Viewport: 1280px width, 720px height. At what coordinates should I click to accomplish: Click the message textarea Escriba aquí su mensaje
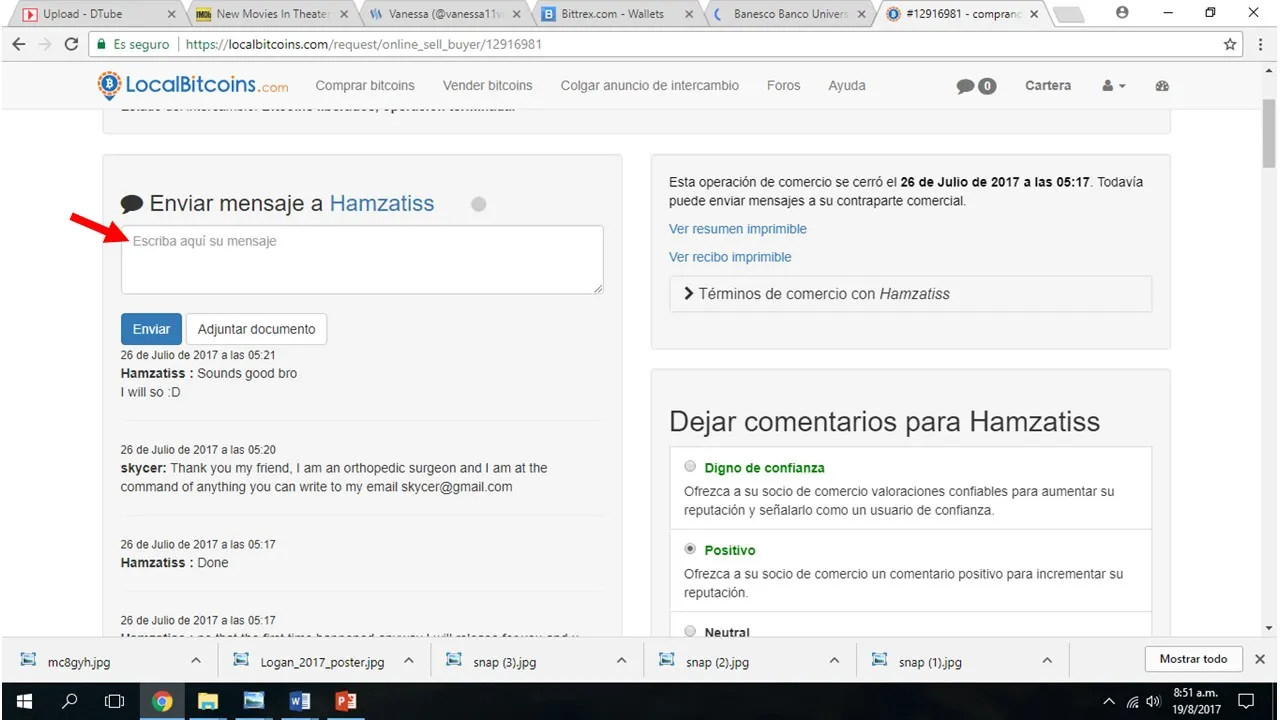pyautogui.click(x=362, y=259)
